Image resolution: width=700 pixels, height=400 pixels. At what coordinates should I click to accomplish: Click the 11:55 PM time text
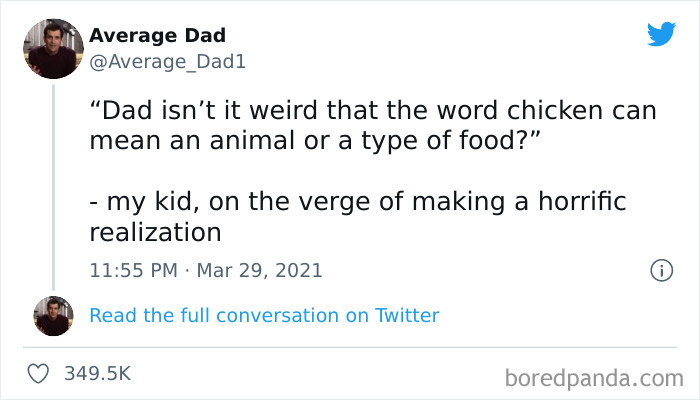tap(131, 271)
